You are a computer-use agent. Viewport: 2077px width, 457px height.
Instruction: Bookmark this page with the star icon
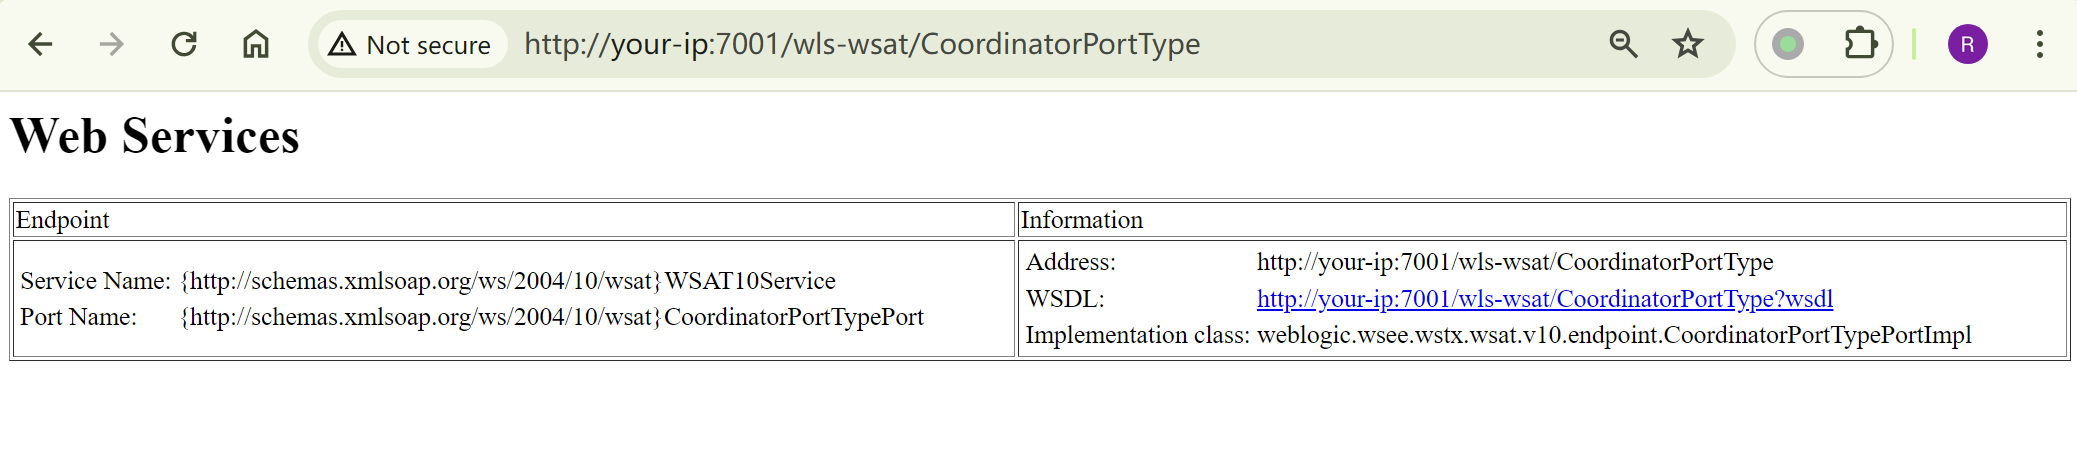coord(1688,44)
